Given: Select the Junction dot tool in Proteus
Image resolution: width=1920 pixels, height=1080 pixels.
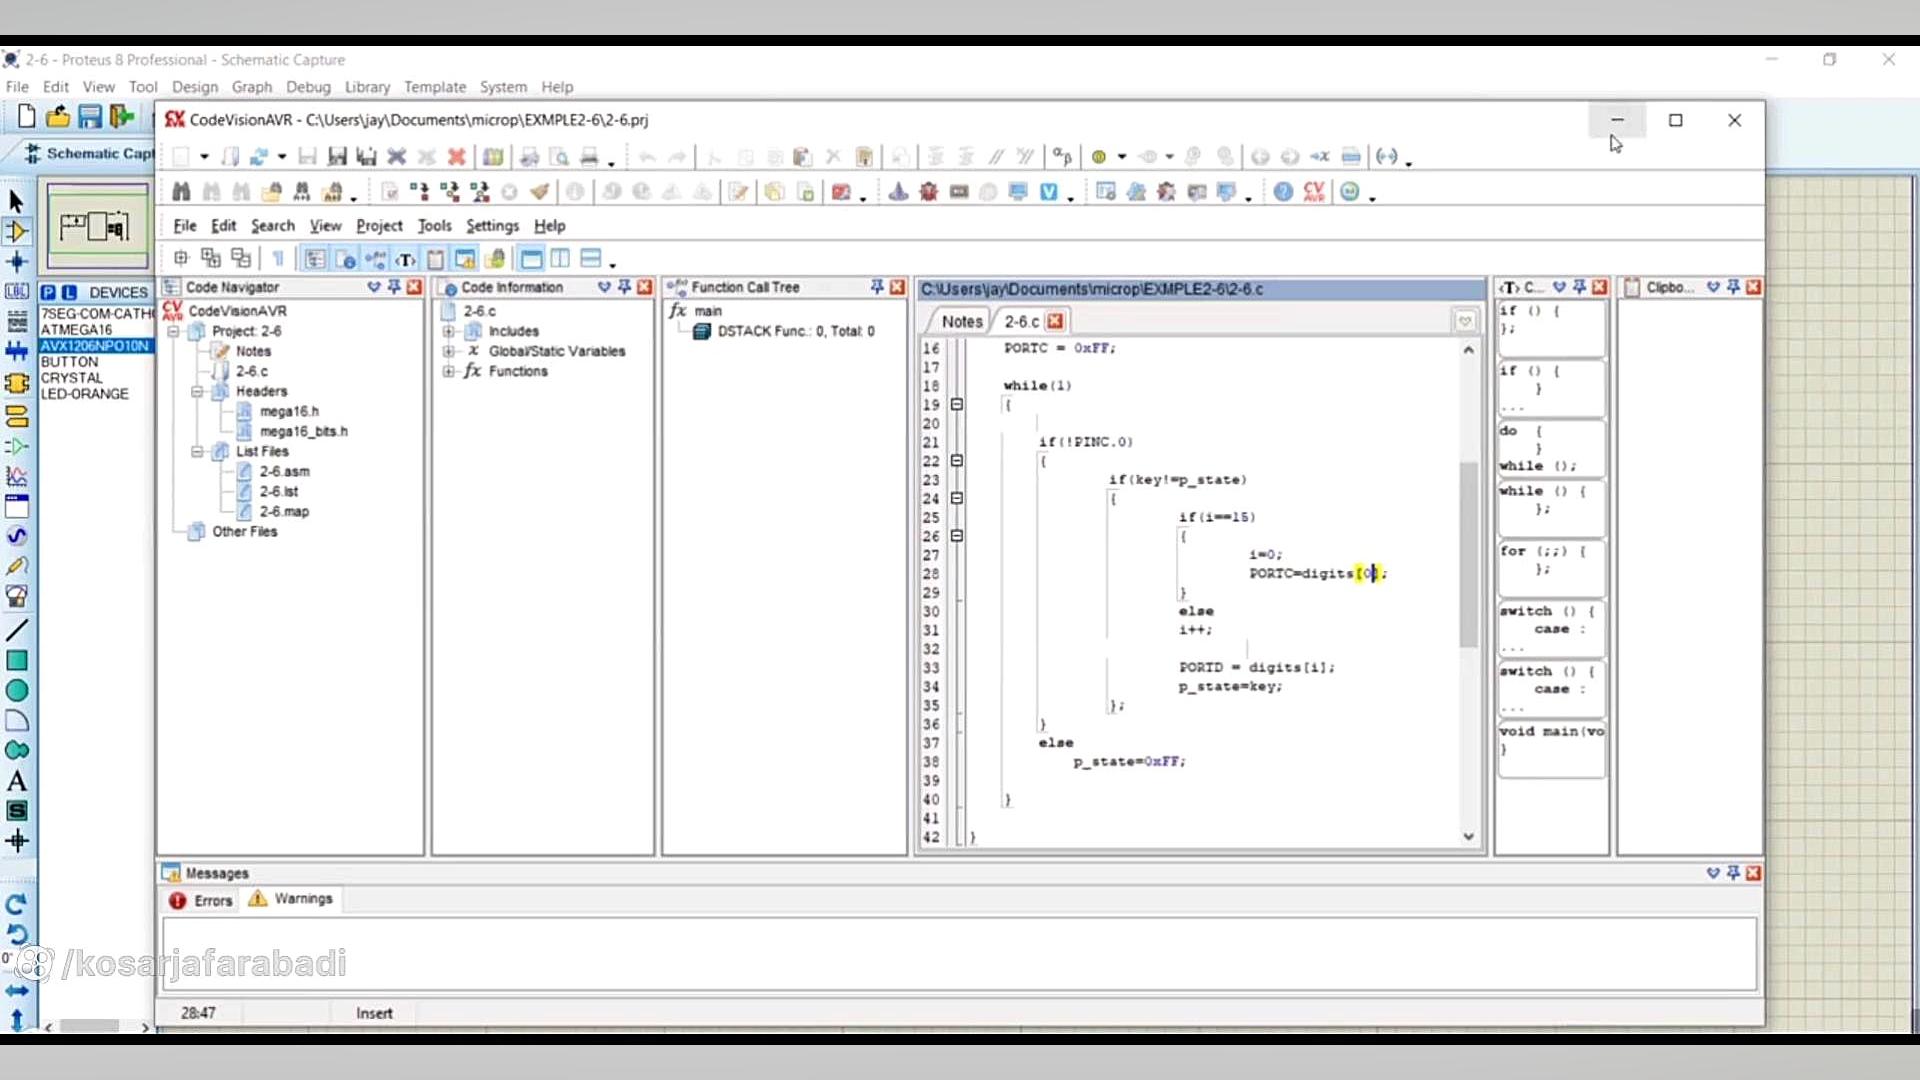Looking at the screenshot, I should point(17,262).
